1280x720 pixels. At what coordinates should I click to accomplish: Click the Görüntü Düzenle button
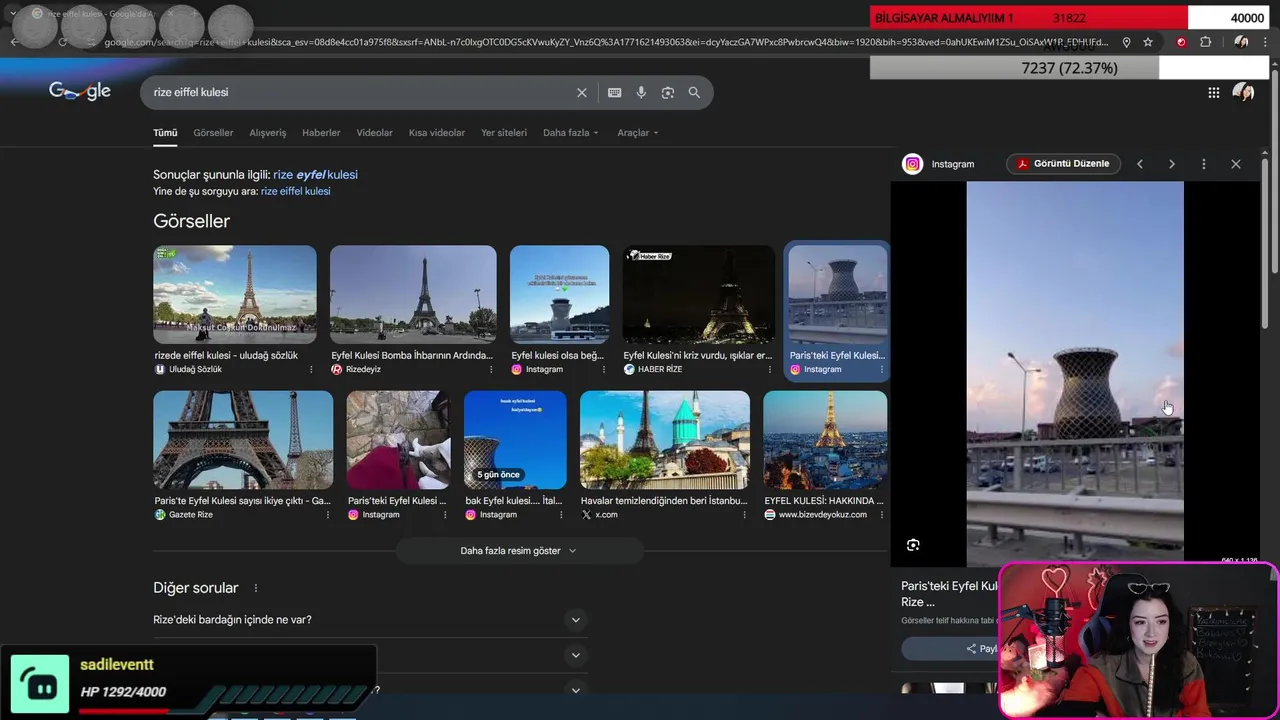point(1063,164)
